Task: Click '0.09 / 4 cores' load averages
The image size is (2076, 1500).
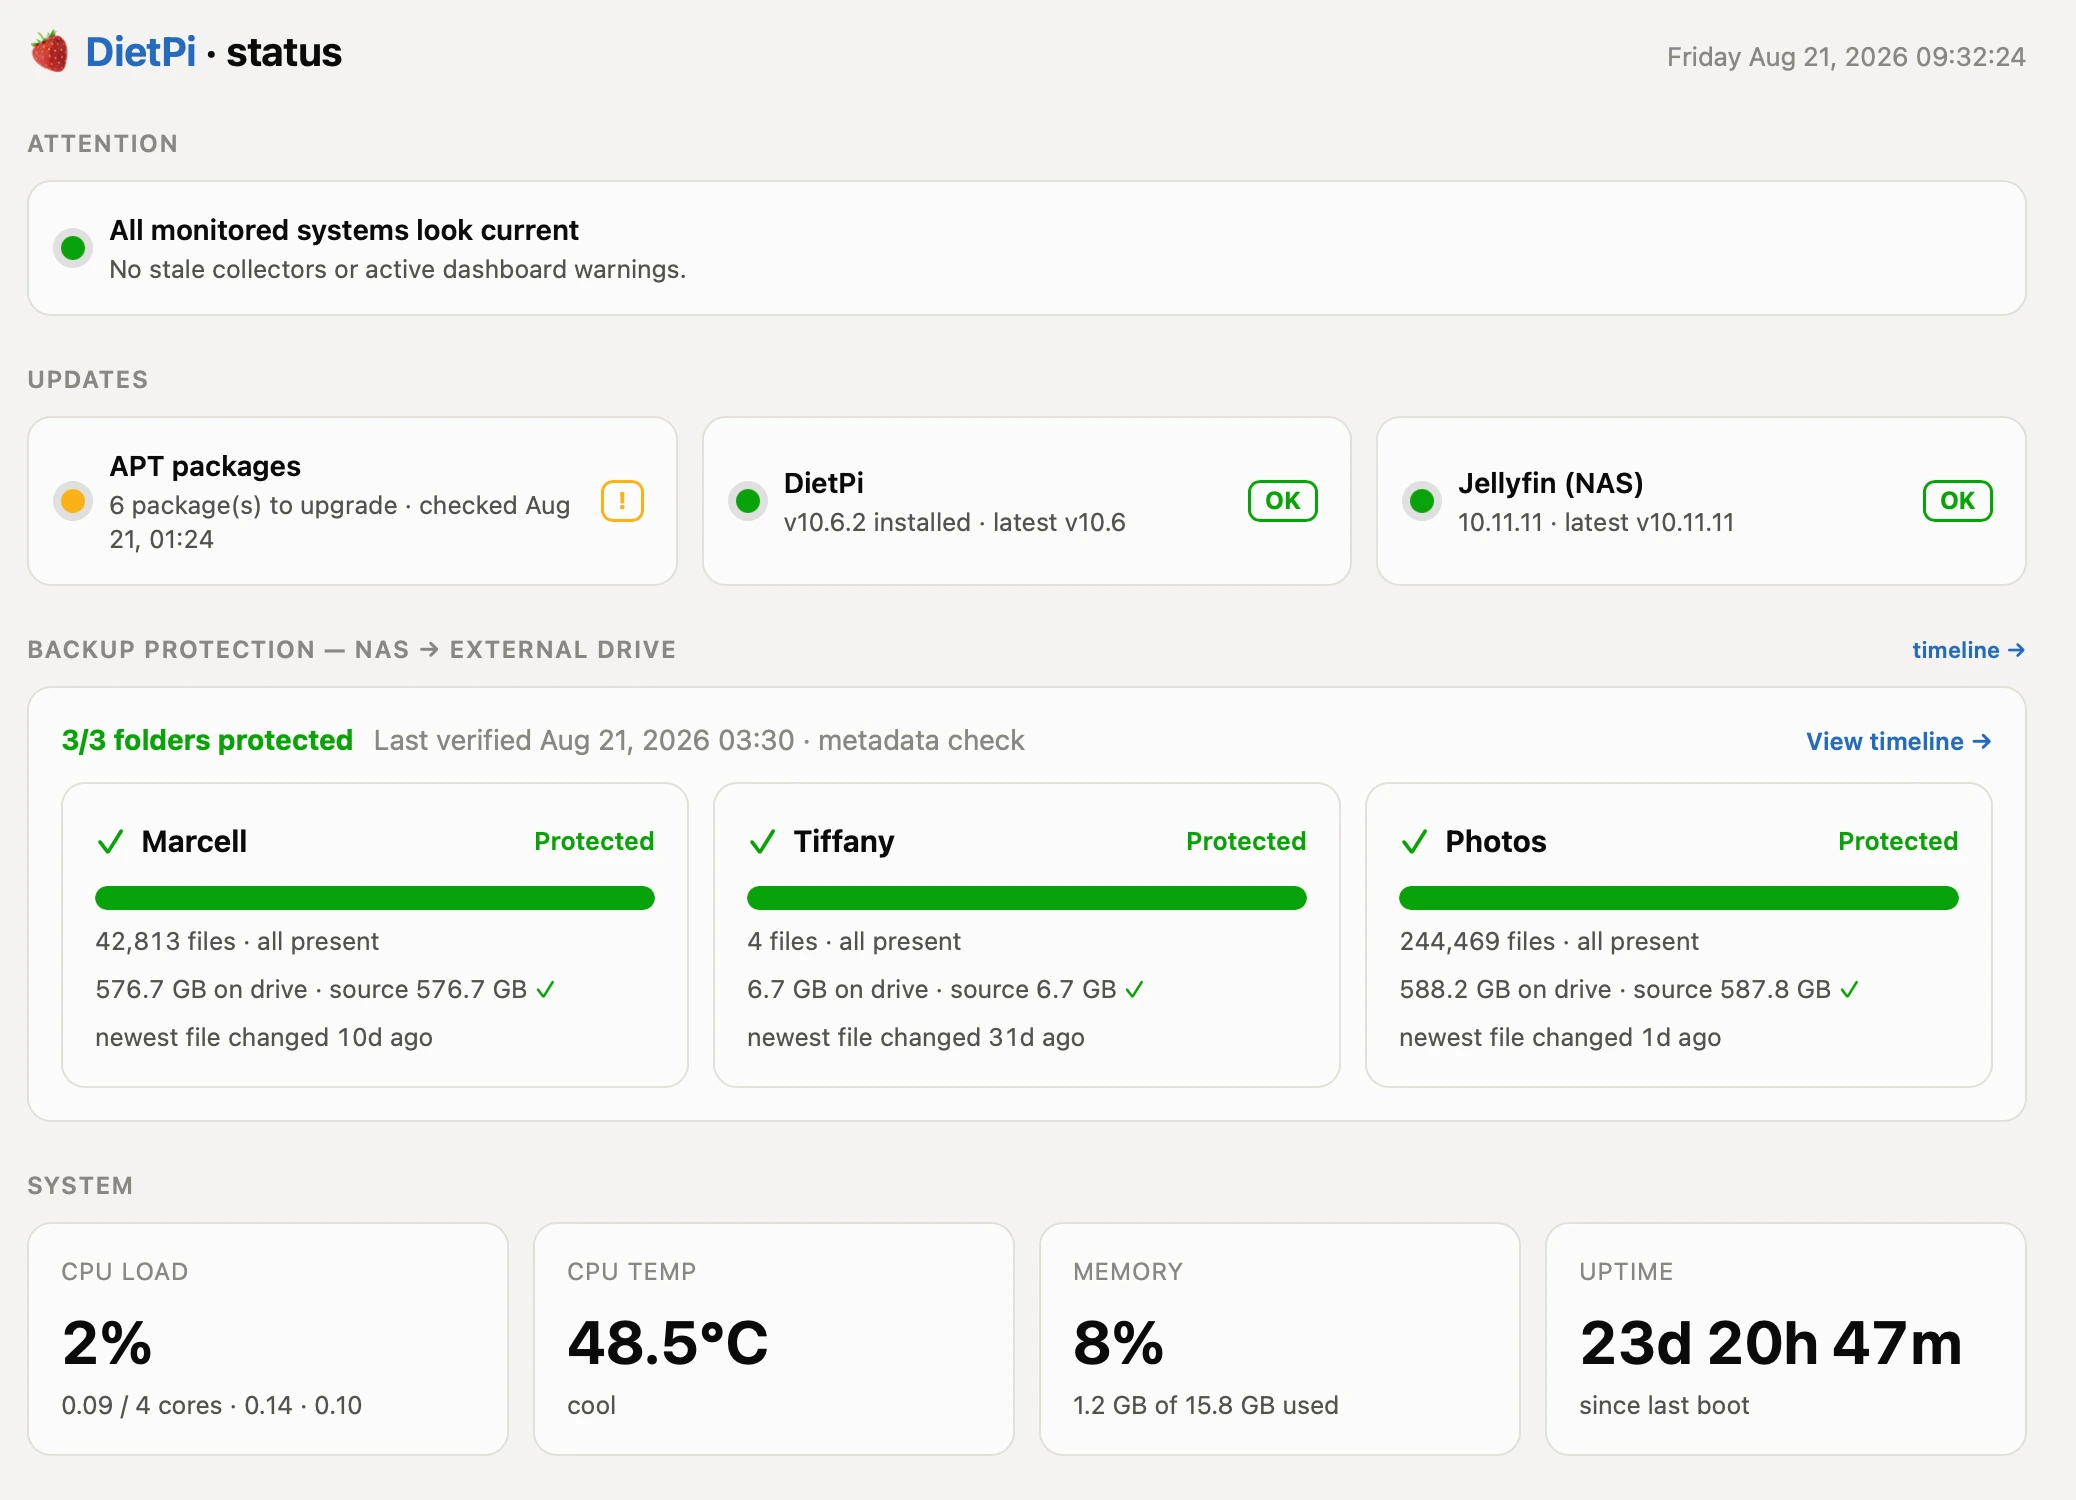Action: [212, 1405]
